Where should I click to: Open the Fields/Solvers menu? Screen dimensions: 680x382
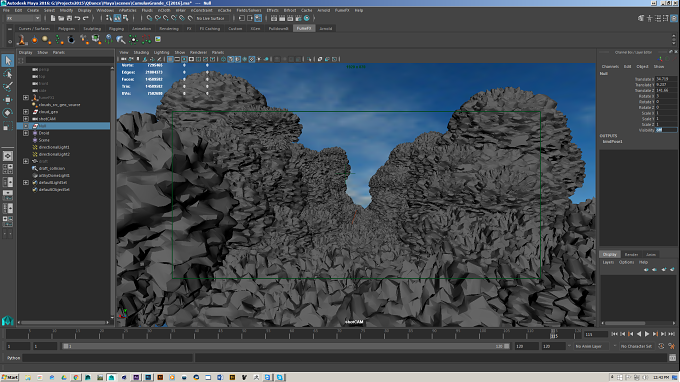(x=249, y=10)
